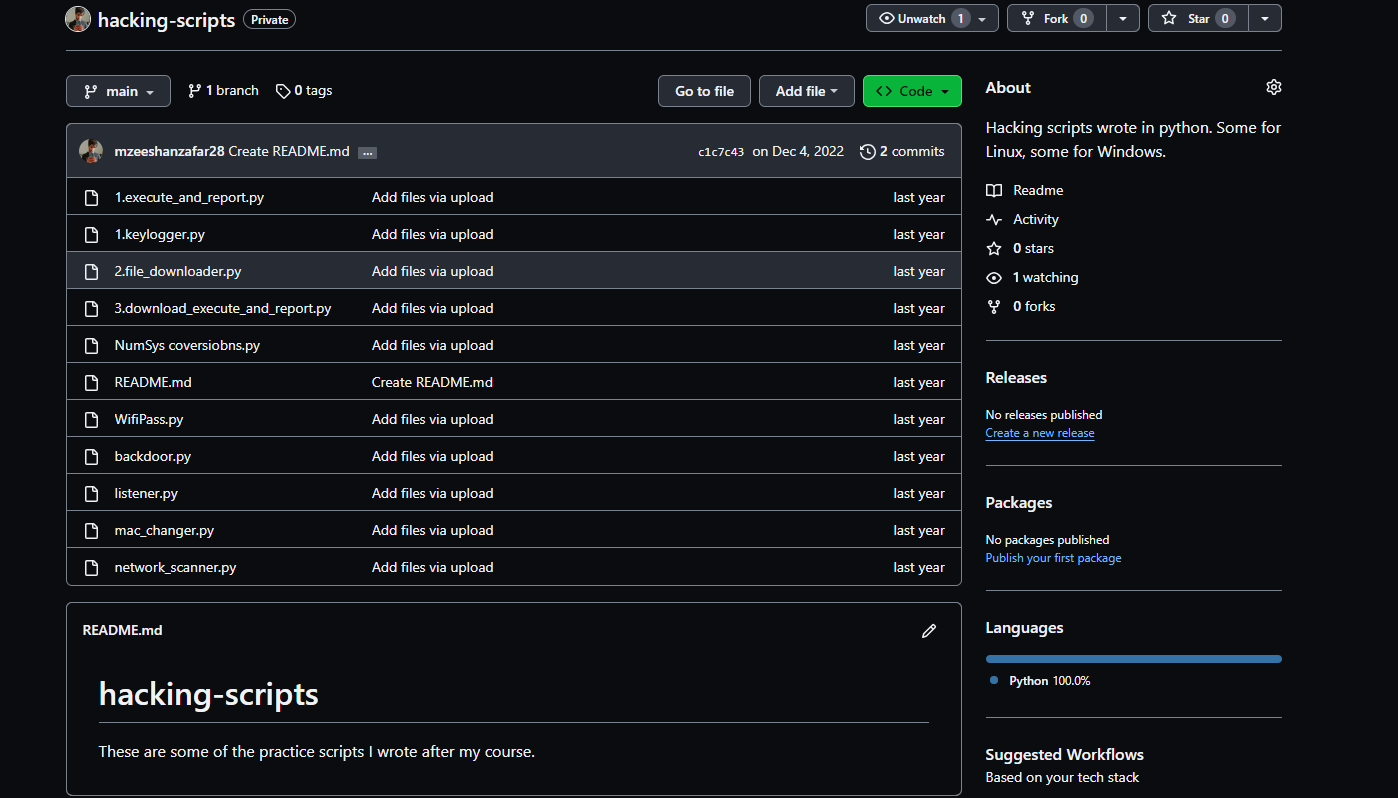The image size is (1398, 798).
Task: Click the repository owner avatar beside hacking-scripts
Action: (78, 19)
